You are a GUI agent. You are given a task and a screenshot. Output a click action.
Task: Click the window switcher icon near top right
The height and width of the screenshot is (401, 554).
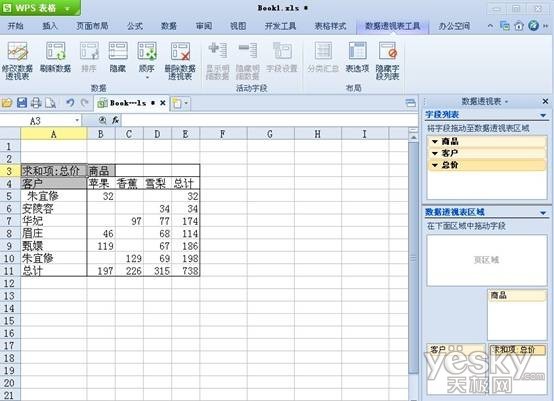(x=505, y=26)
